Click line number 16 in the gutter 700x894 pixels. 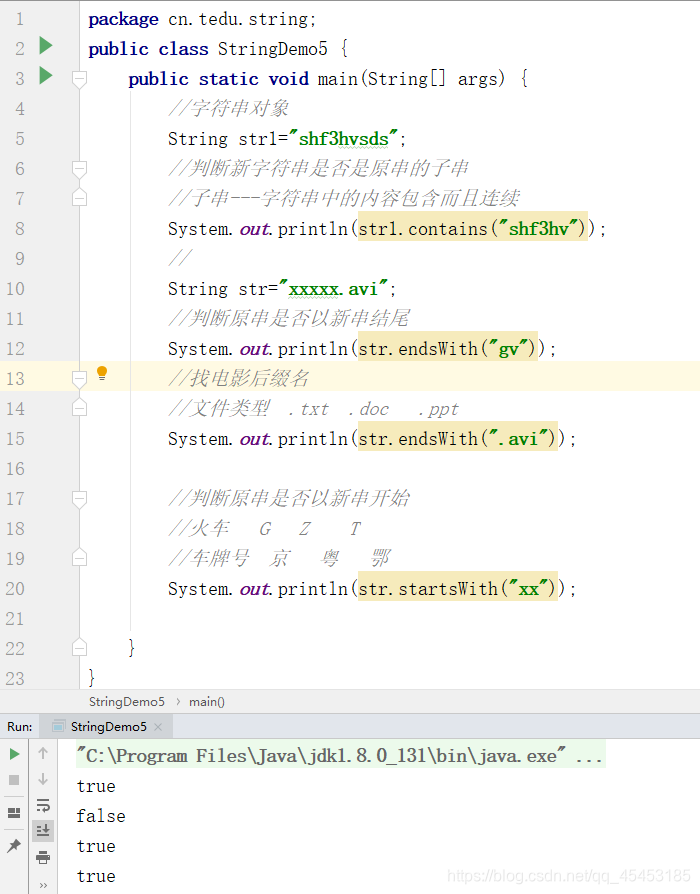pyautogui.click(x=15, y=469)
